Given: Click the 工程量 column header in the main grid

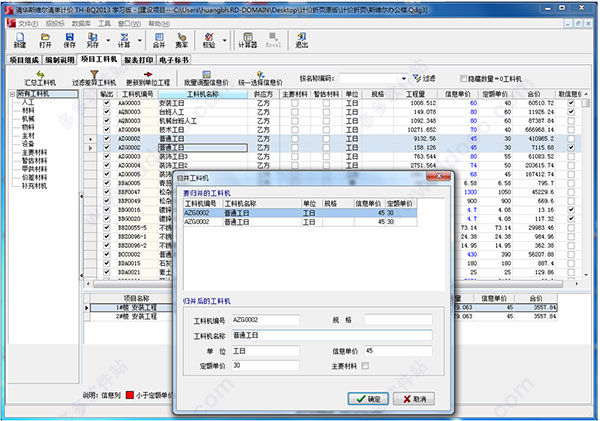Looking at the screenshot, I should click(415, 94).
